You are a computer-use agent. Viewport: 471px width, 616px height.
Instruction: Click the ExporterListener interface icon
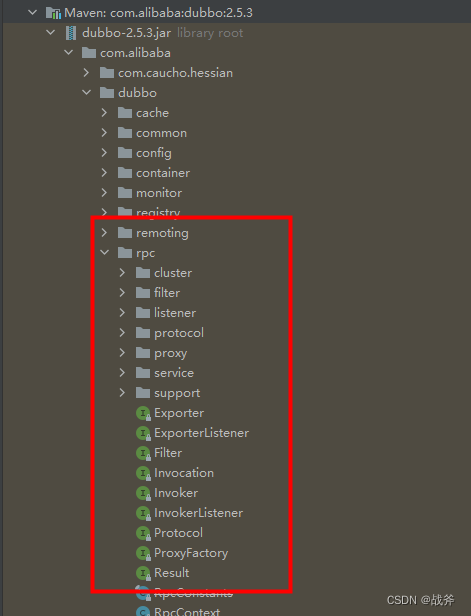pyautogui.click(x=143, y=433)
